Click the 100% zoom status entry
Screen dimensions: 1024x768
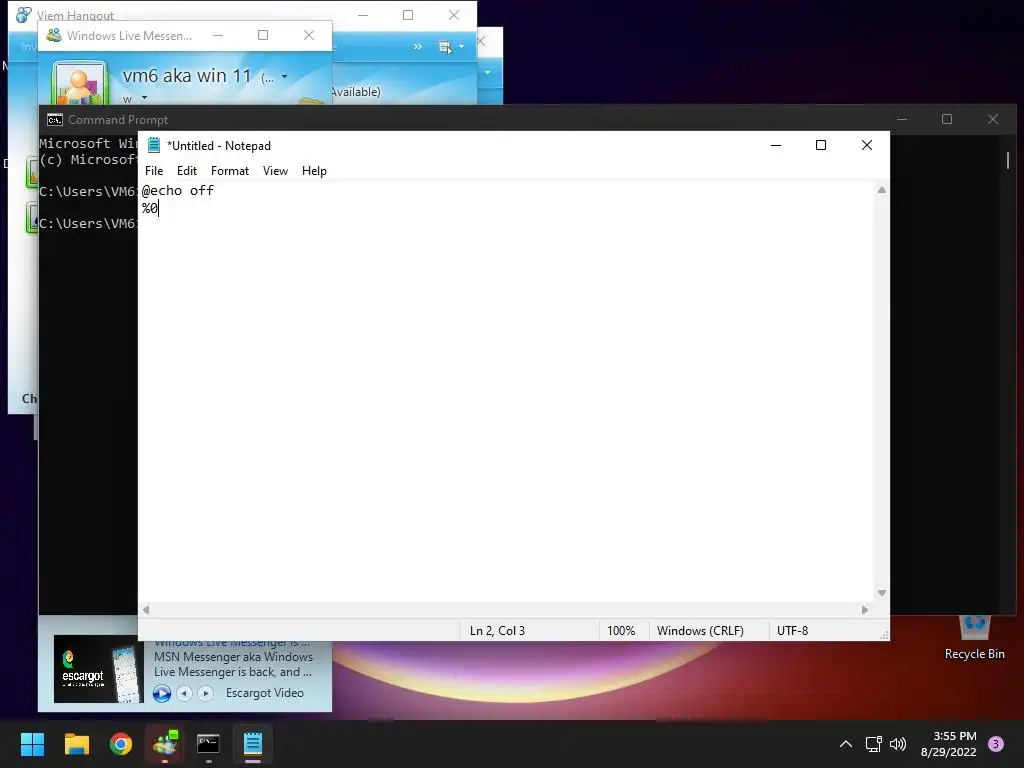(621, 631)
